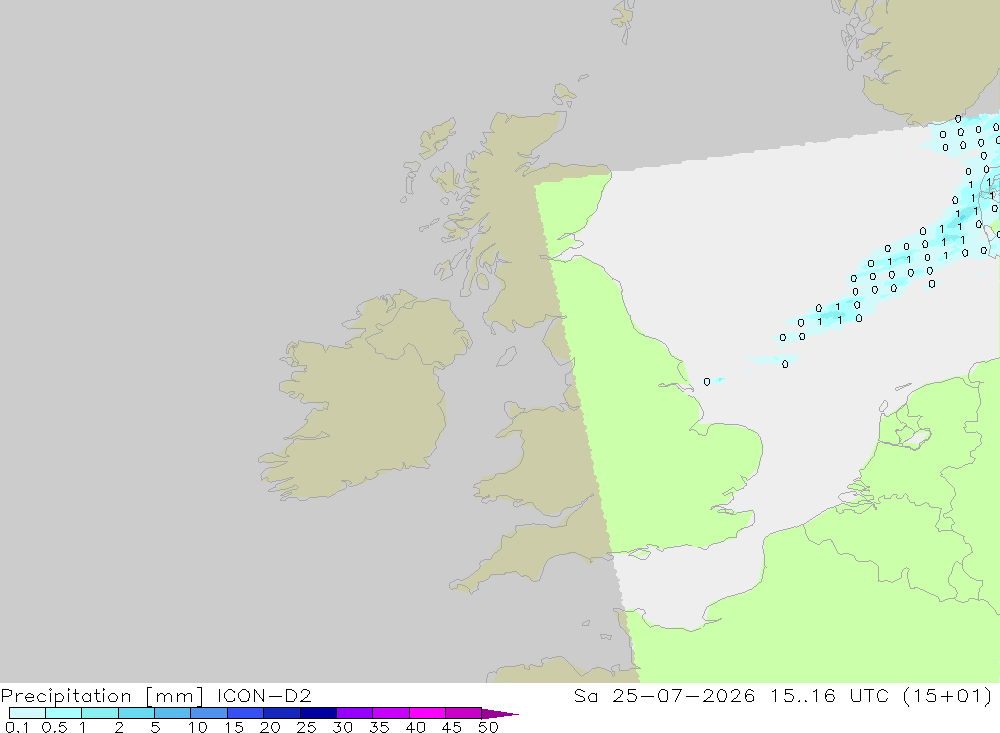The width and height of the screenshot is (1000, 733).
Task: Click the 25–30 mm legend color swatch
Action: pyautogui.click(x=318, y=713)
